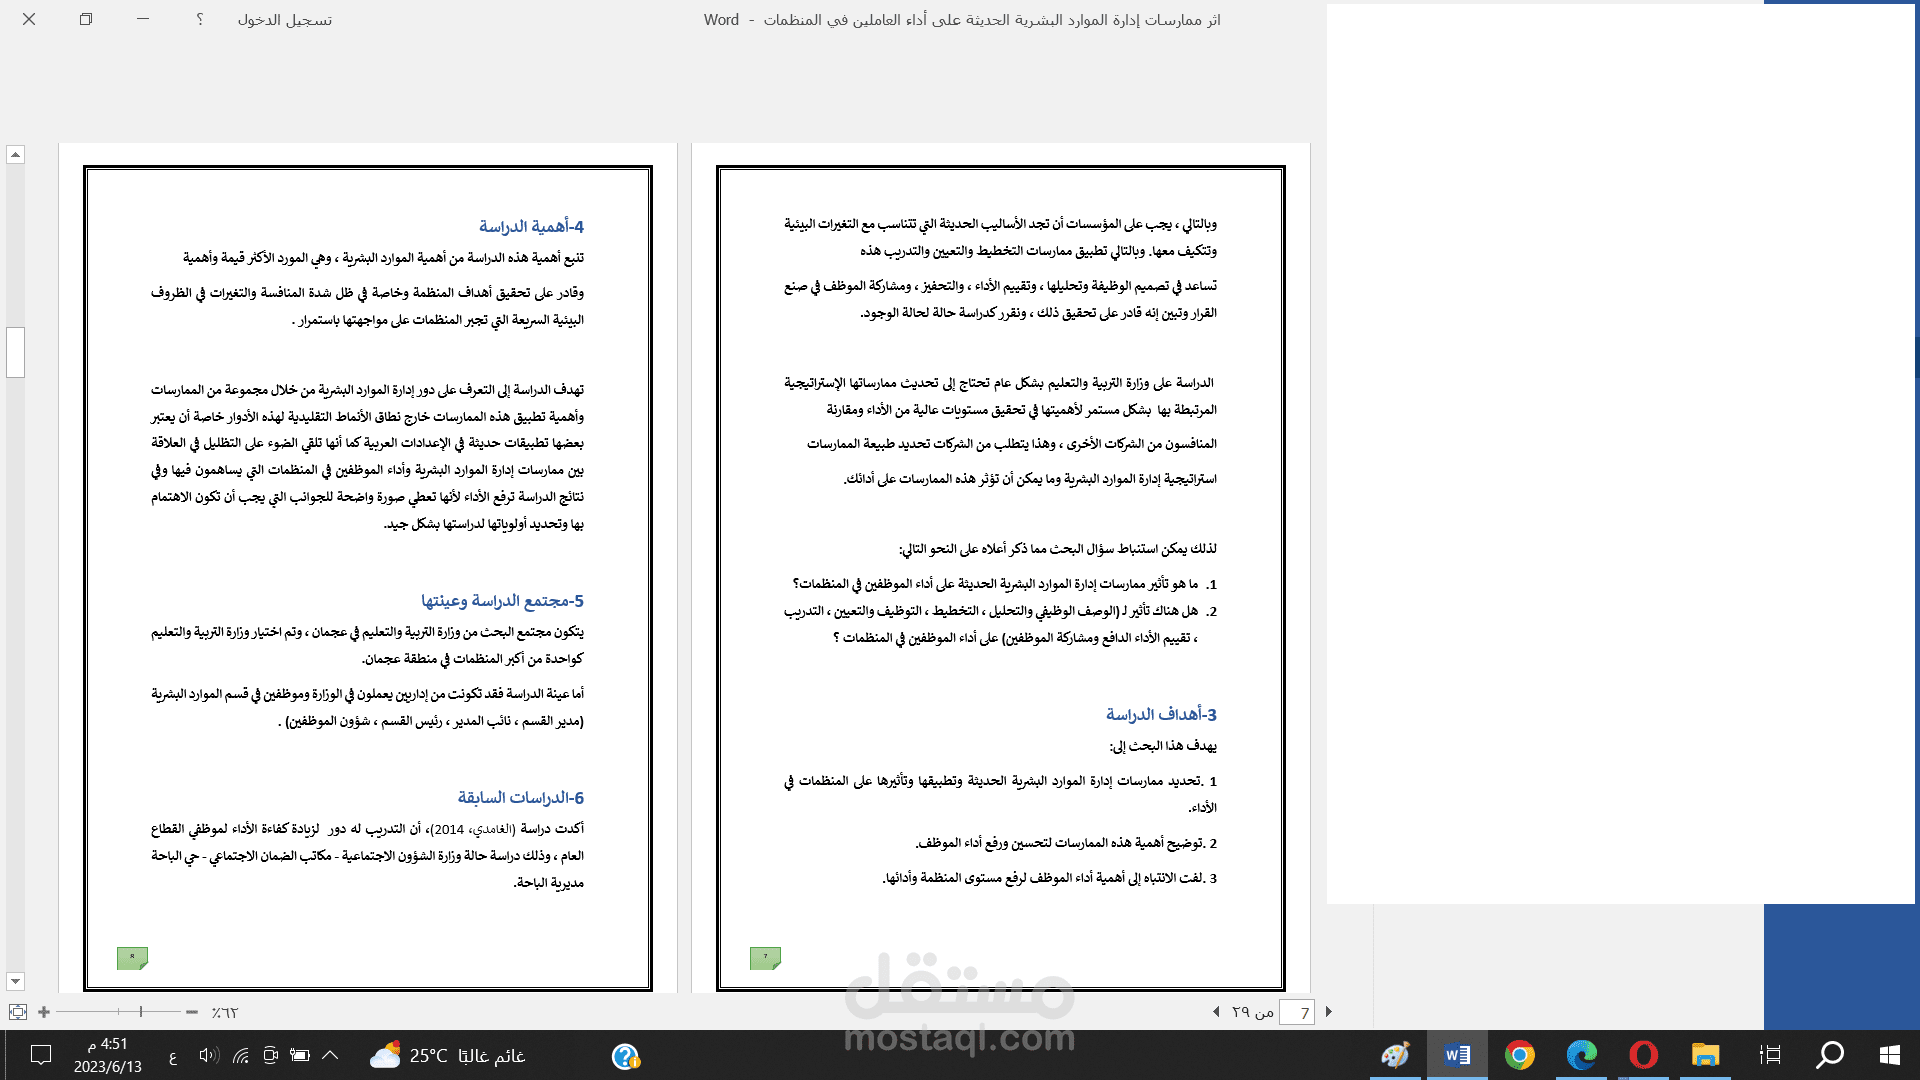Switch to Word in the taskbar
The width and height of the screenshot is (1920, 1080).
coord(1457,1055)
